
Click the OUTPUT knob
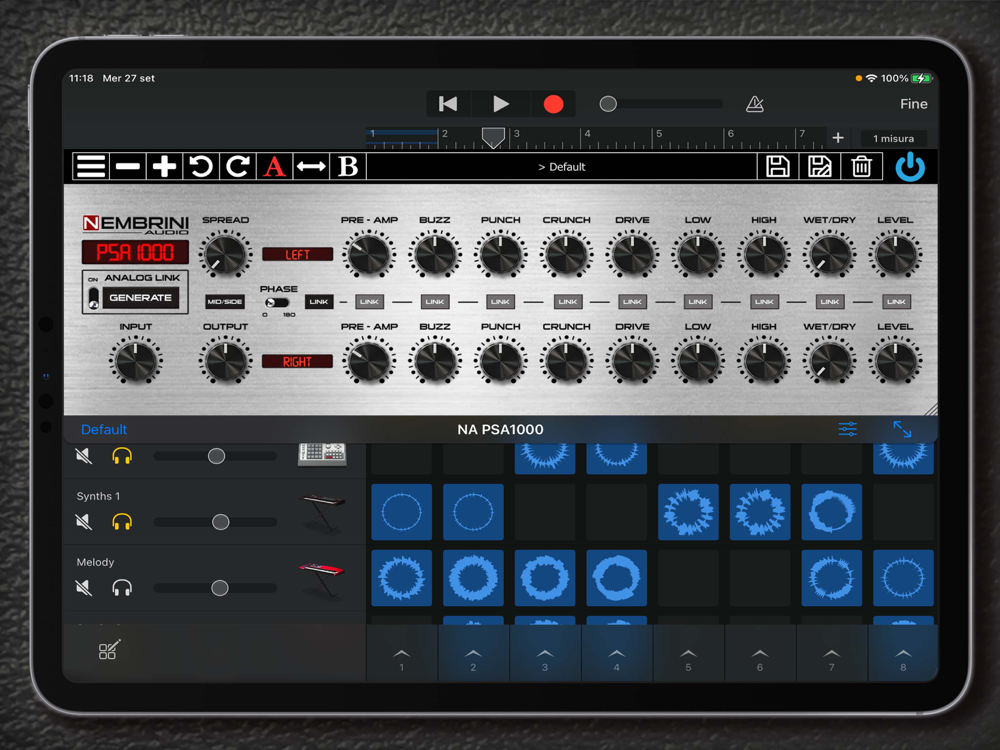pos(224,360)
